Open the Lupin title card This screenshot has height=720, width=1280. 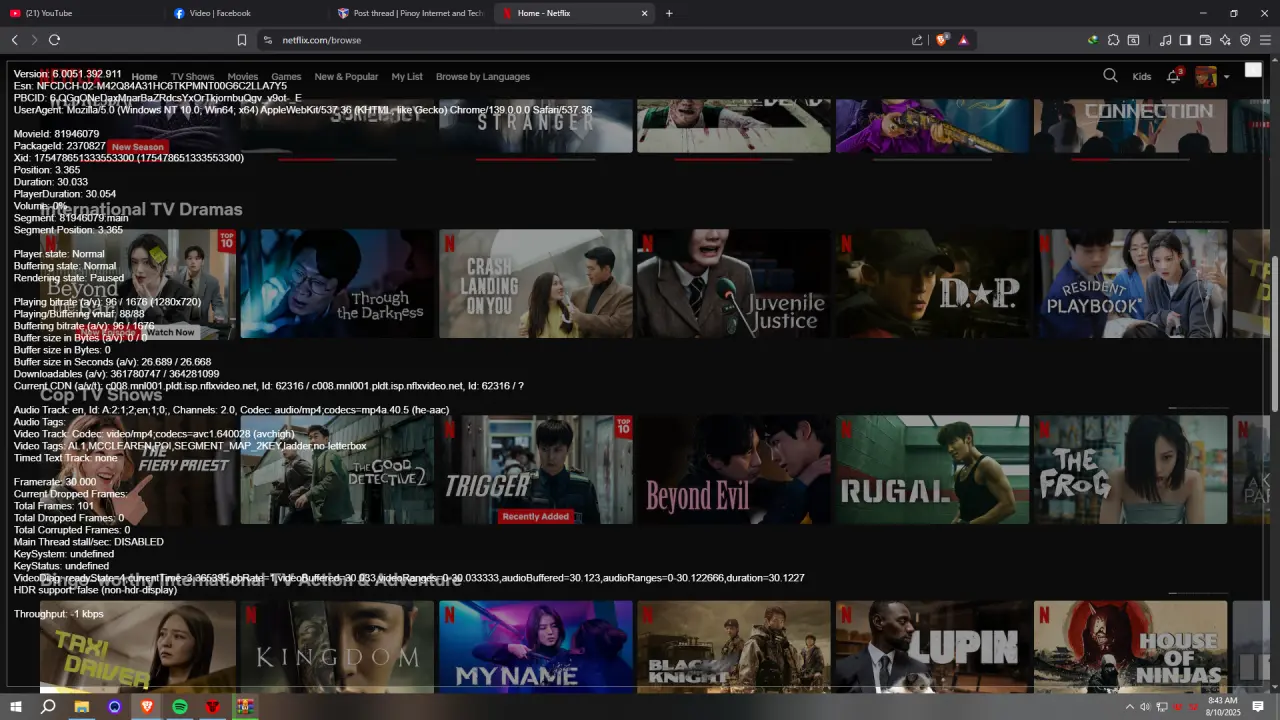[932, 646]
